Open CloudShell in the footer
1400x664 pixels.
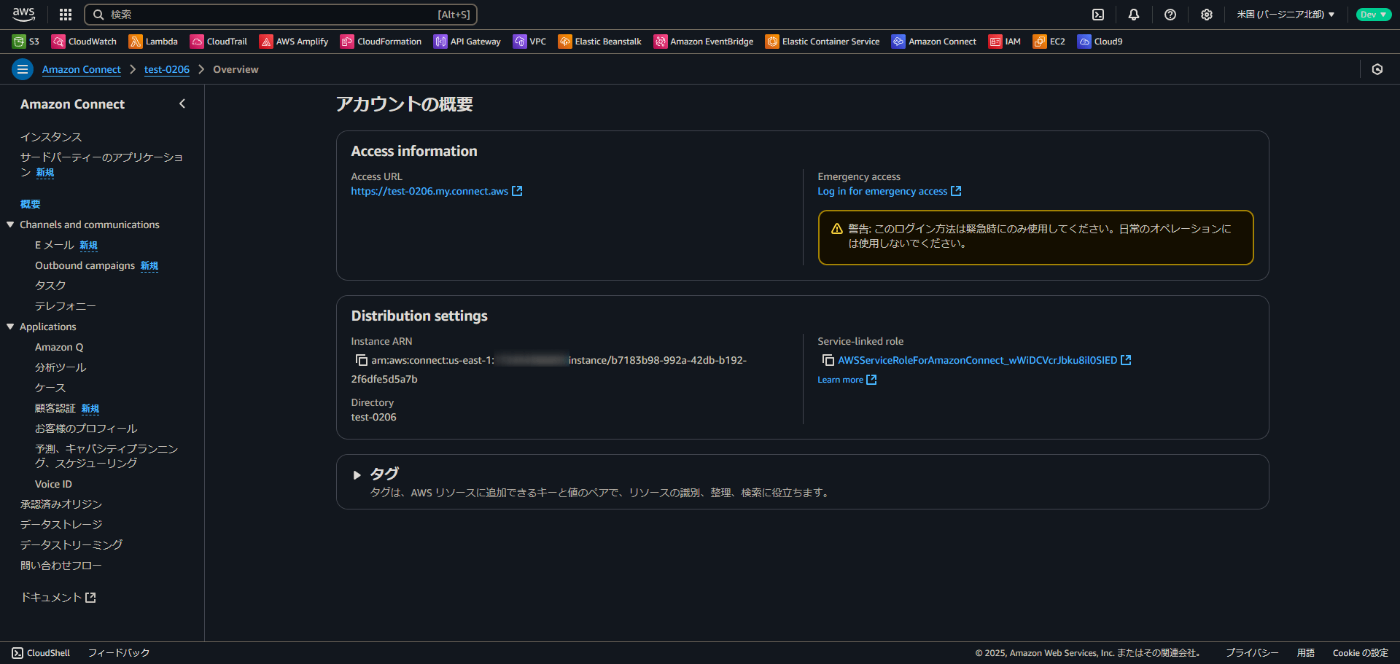point(41,653)
